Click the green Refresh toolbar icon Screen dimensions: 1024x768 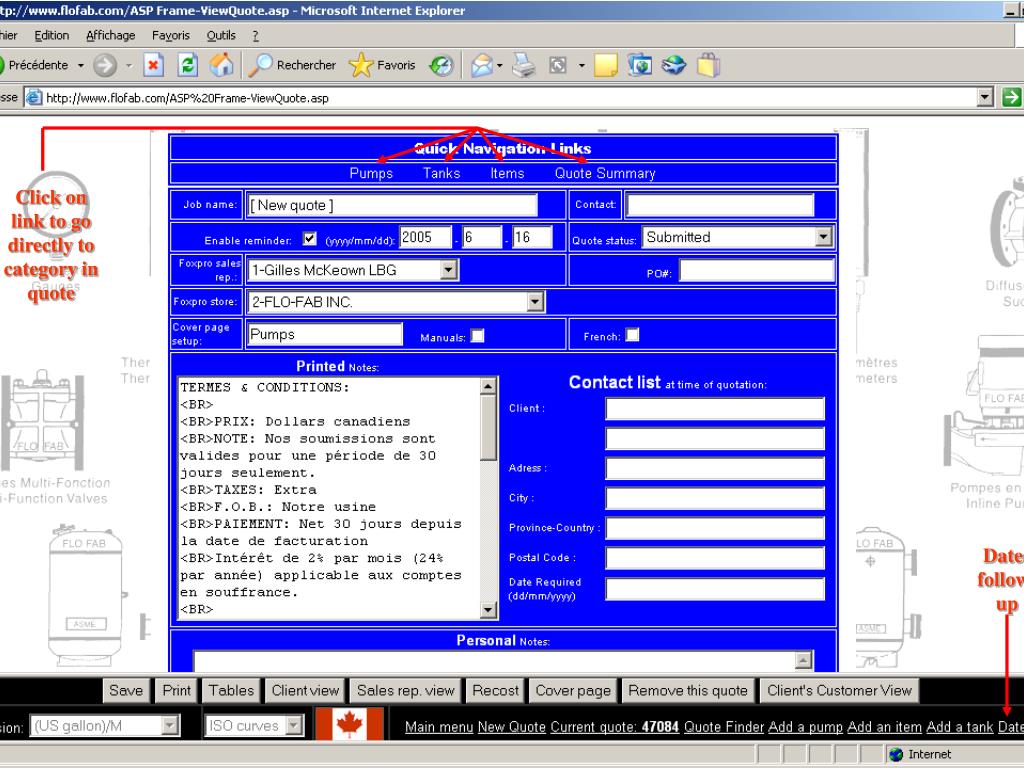click(x=188, y=65)
